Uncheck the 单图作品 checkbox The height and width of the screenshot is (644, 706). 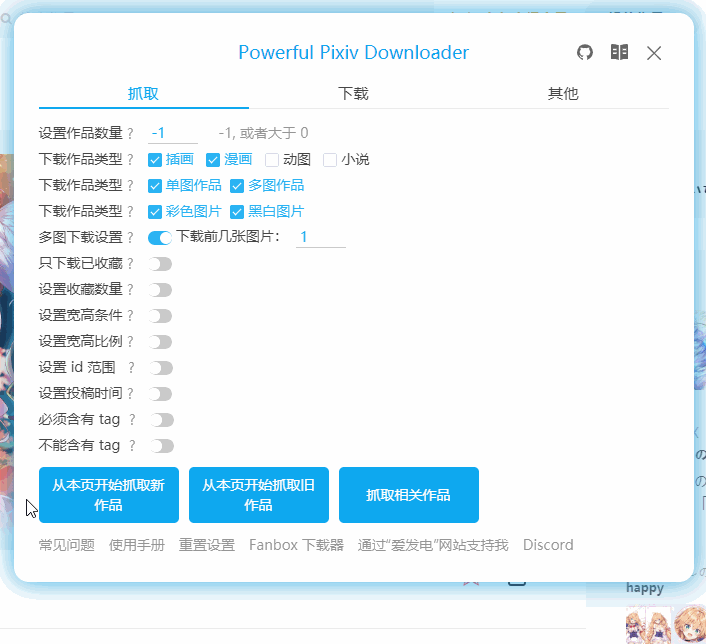pos(155,186)
